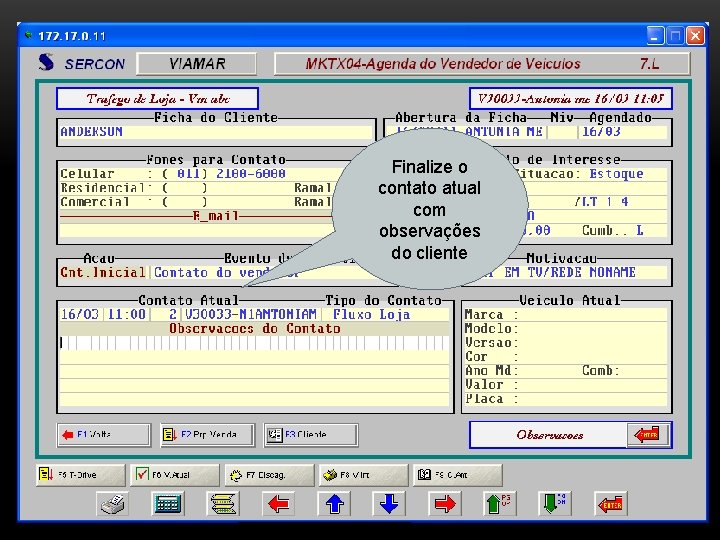Click the blue up arrow icon
This screenshot has width=720, height=540.
pos(334,504)
